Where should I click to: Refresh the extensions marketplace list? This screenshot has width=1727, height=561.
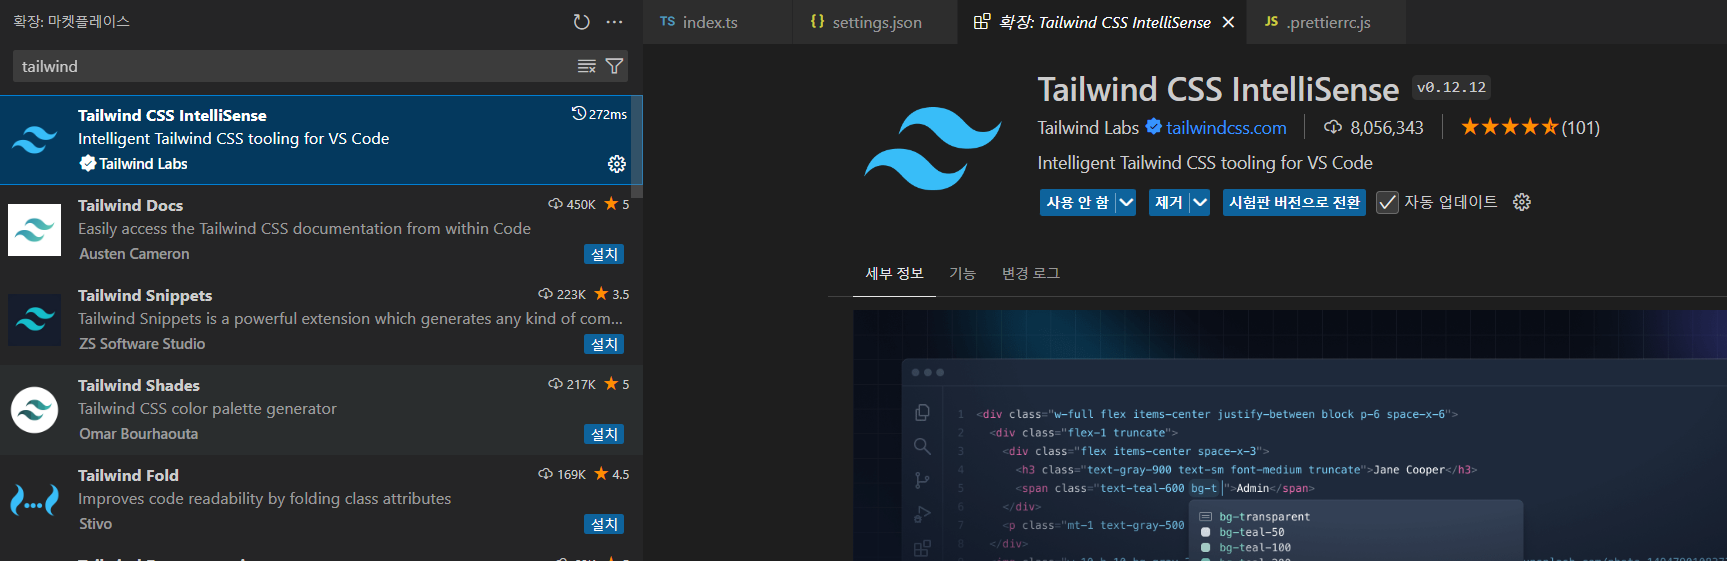581,22
